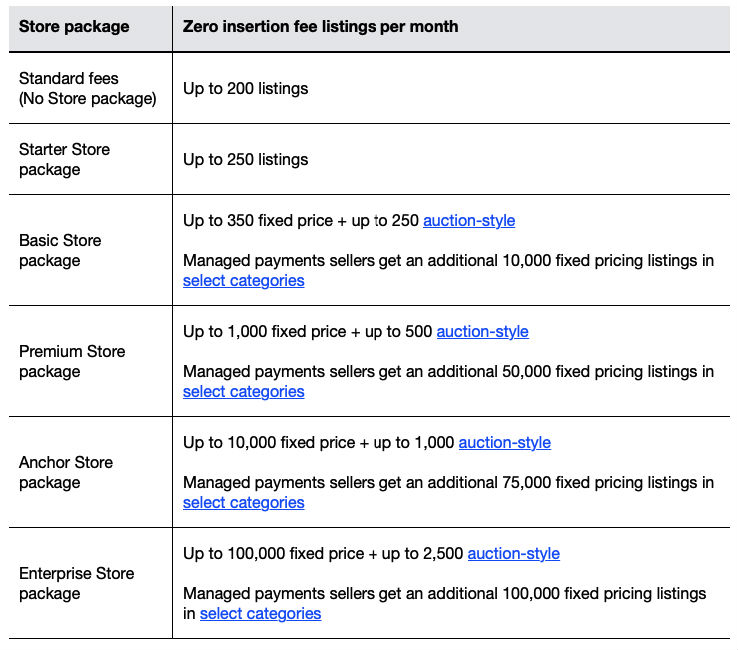Viewport: 738px width, 650px height.
Task: Click the Store package column header
Action: [x=74, y=27]
